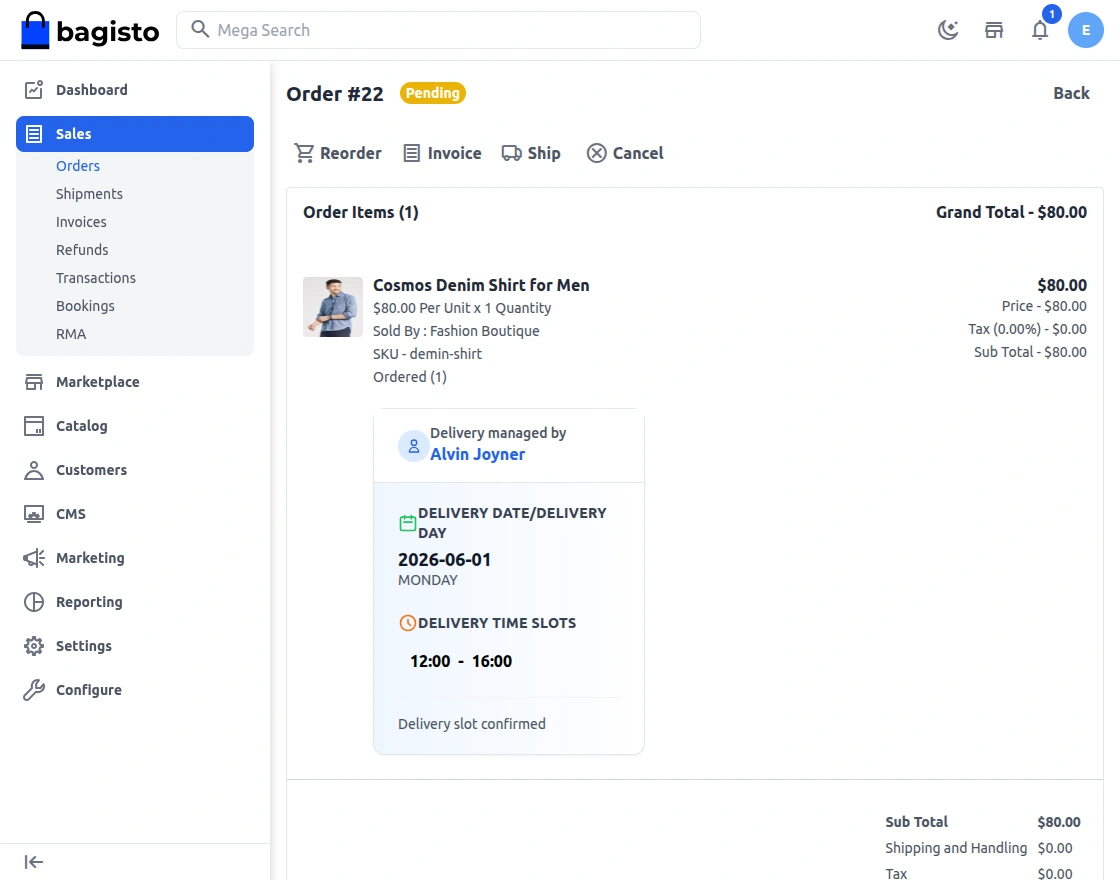Click the Marketplace store icon in sidebar
The height and width of the screenshot is (880, 1120).
(x=34, y=381)
